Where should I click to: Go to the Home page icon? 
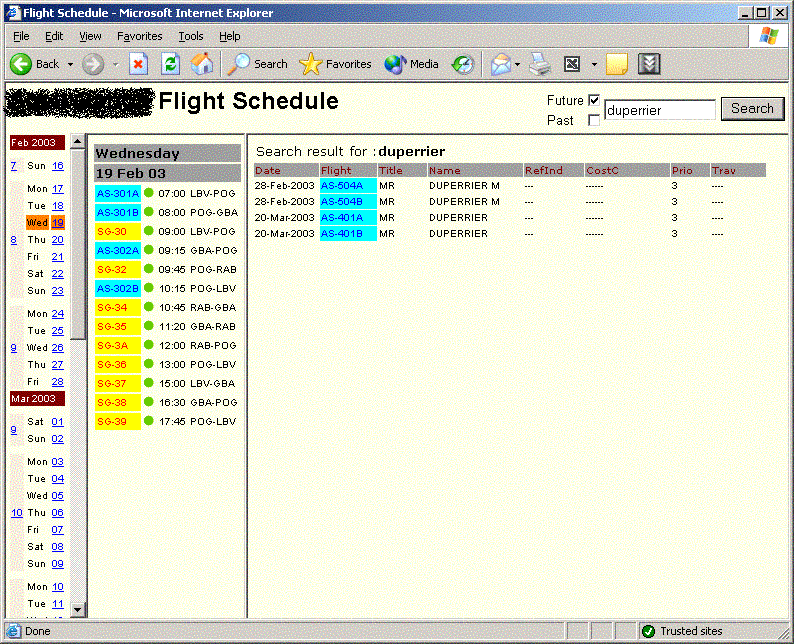[202, 64]
